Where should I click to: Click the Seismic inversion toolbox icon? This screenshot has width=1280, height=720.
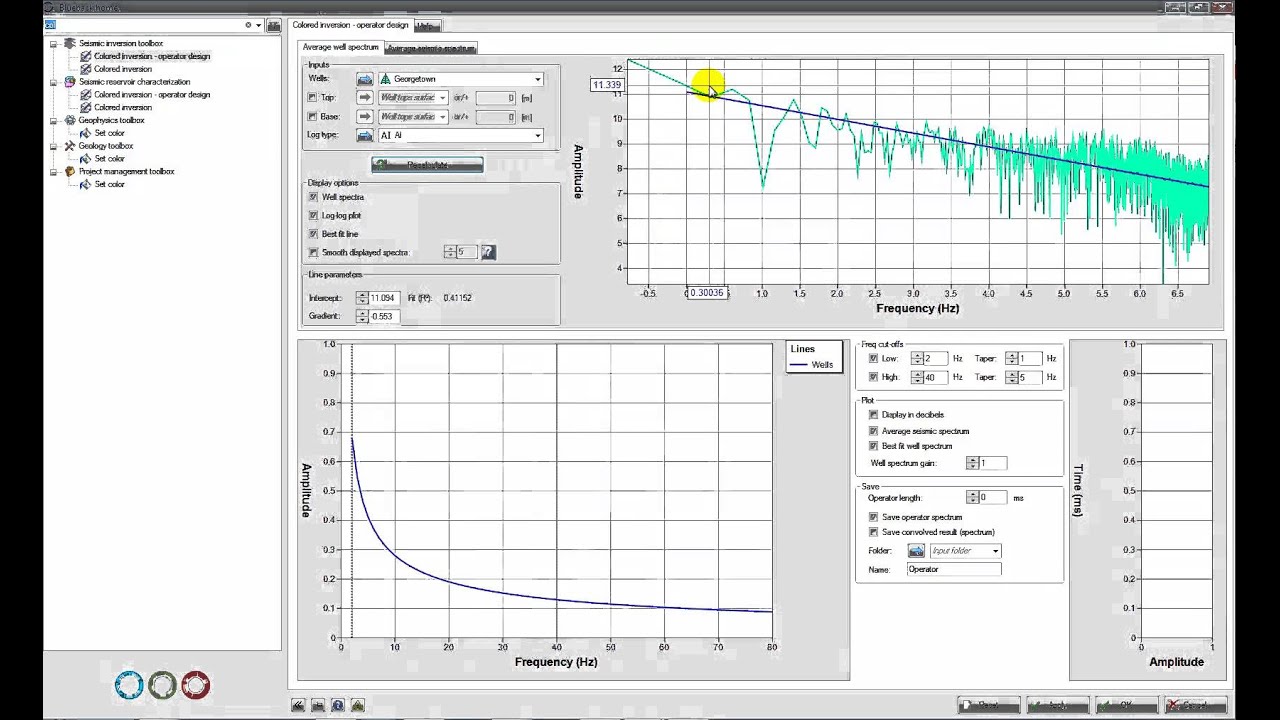[x=70, y=44]
